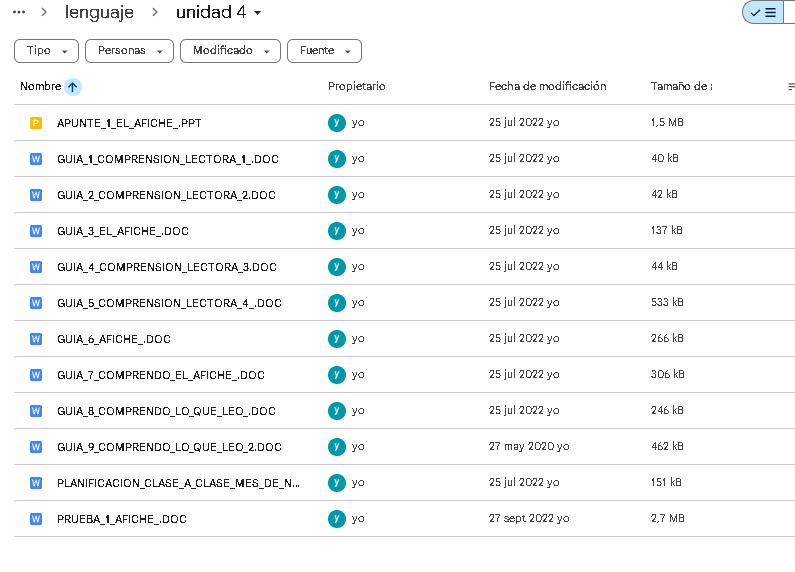This screenshot has width=795, height=572.
Task: Click the 533 kB file size
Action: point(667,302)
